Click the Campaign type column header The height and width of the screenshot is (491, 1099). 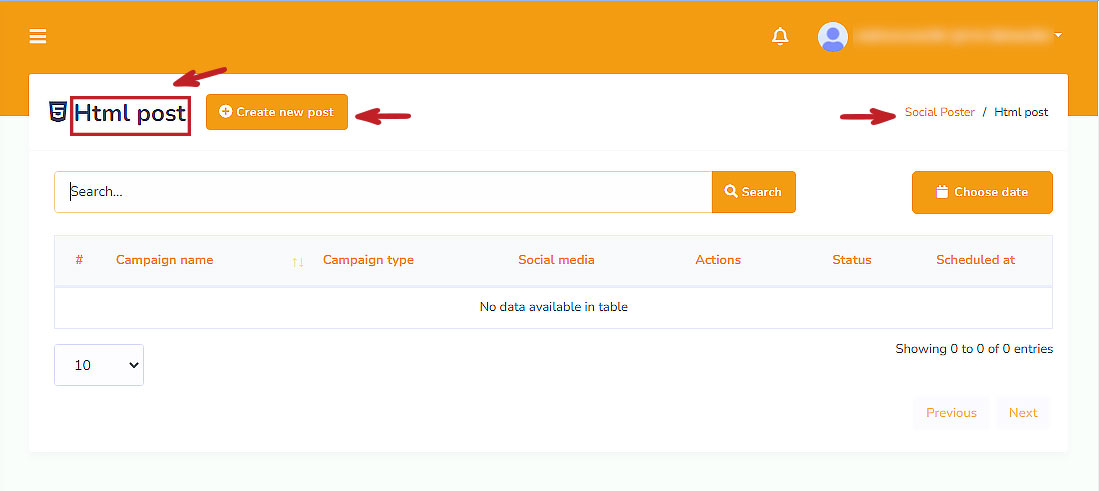click(368, 260)
